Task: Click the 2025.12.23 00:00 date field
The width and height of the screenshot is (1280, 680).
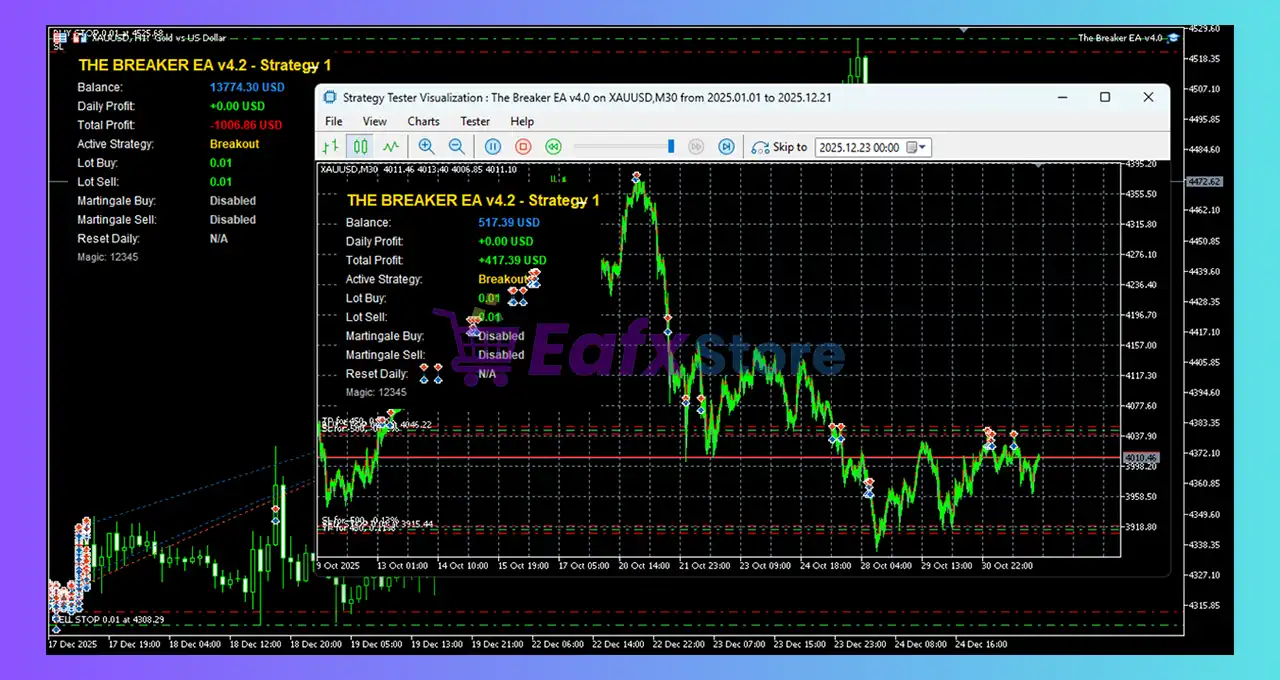Action: point(860,147)
